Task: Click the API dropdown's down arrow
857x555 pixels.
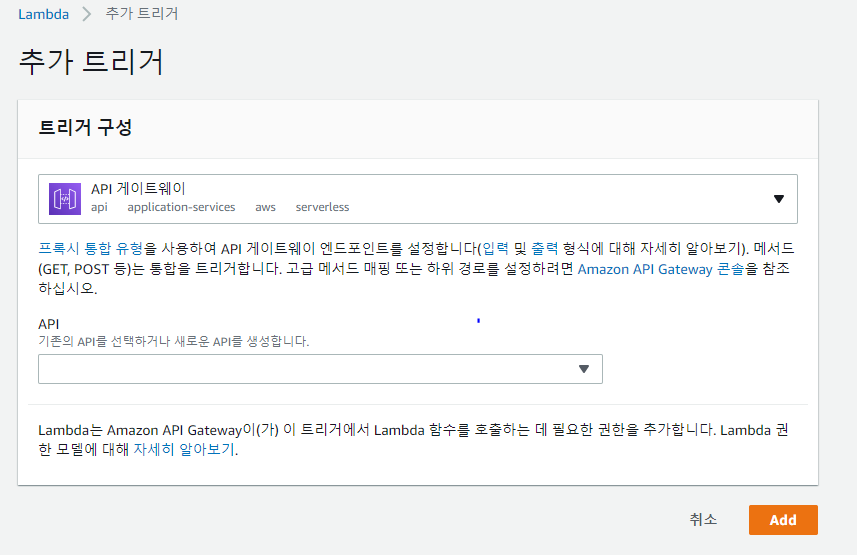Action: pos(584,369)
